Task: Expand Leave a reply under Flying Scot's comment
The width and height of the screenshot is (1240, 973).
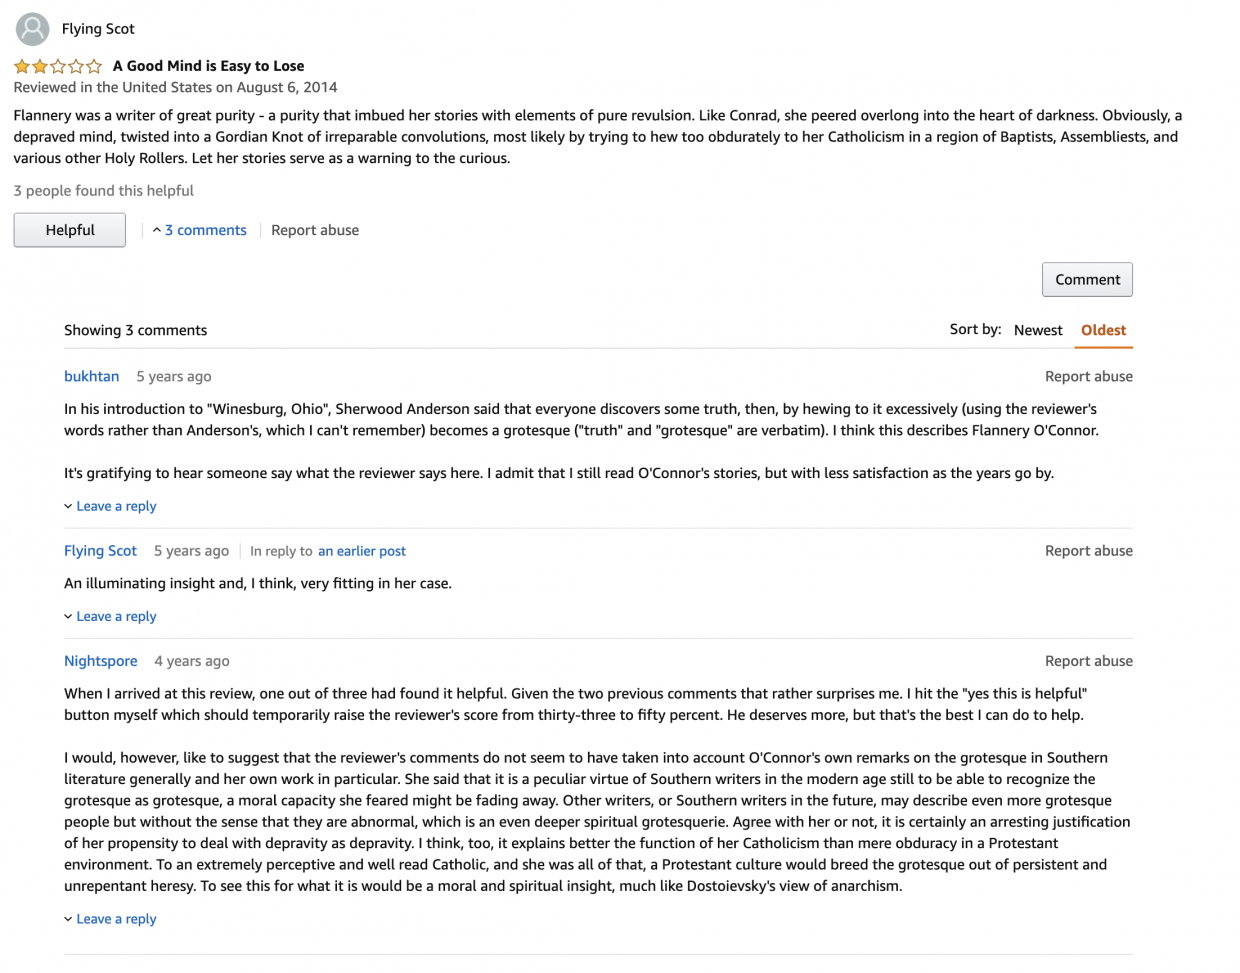Action: coord(110,616)
